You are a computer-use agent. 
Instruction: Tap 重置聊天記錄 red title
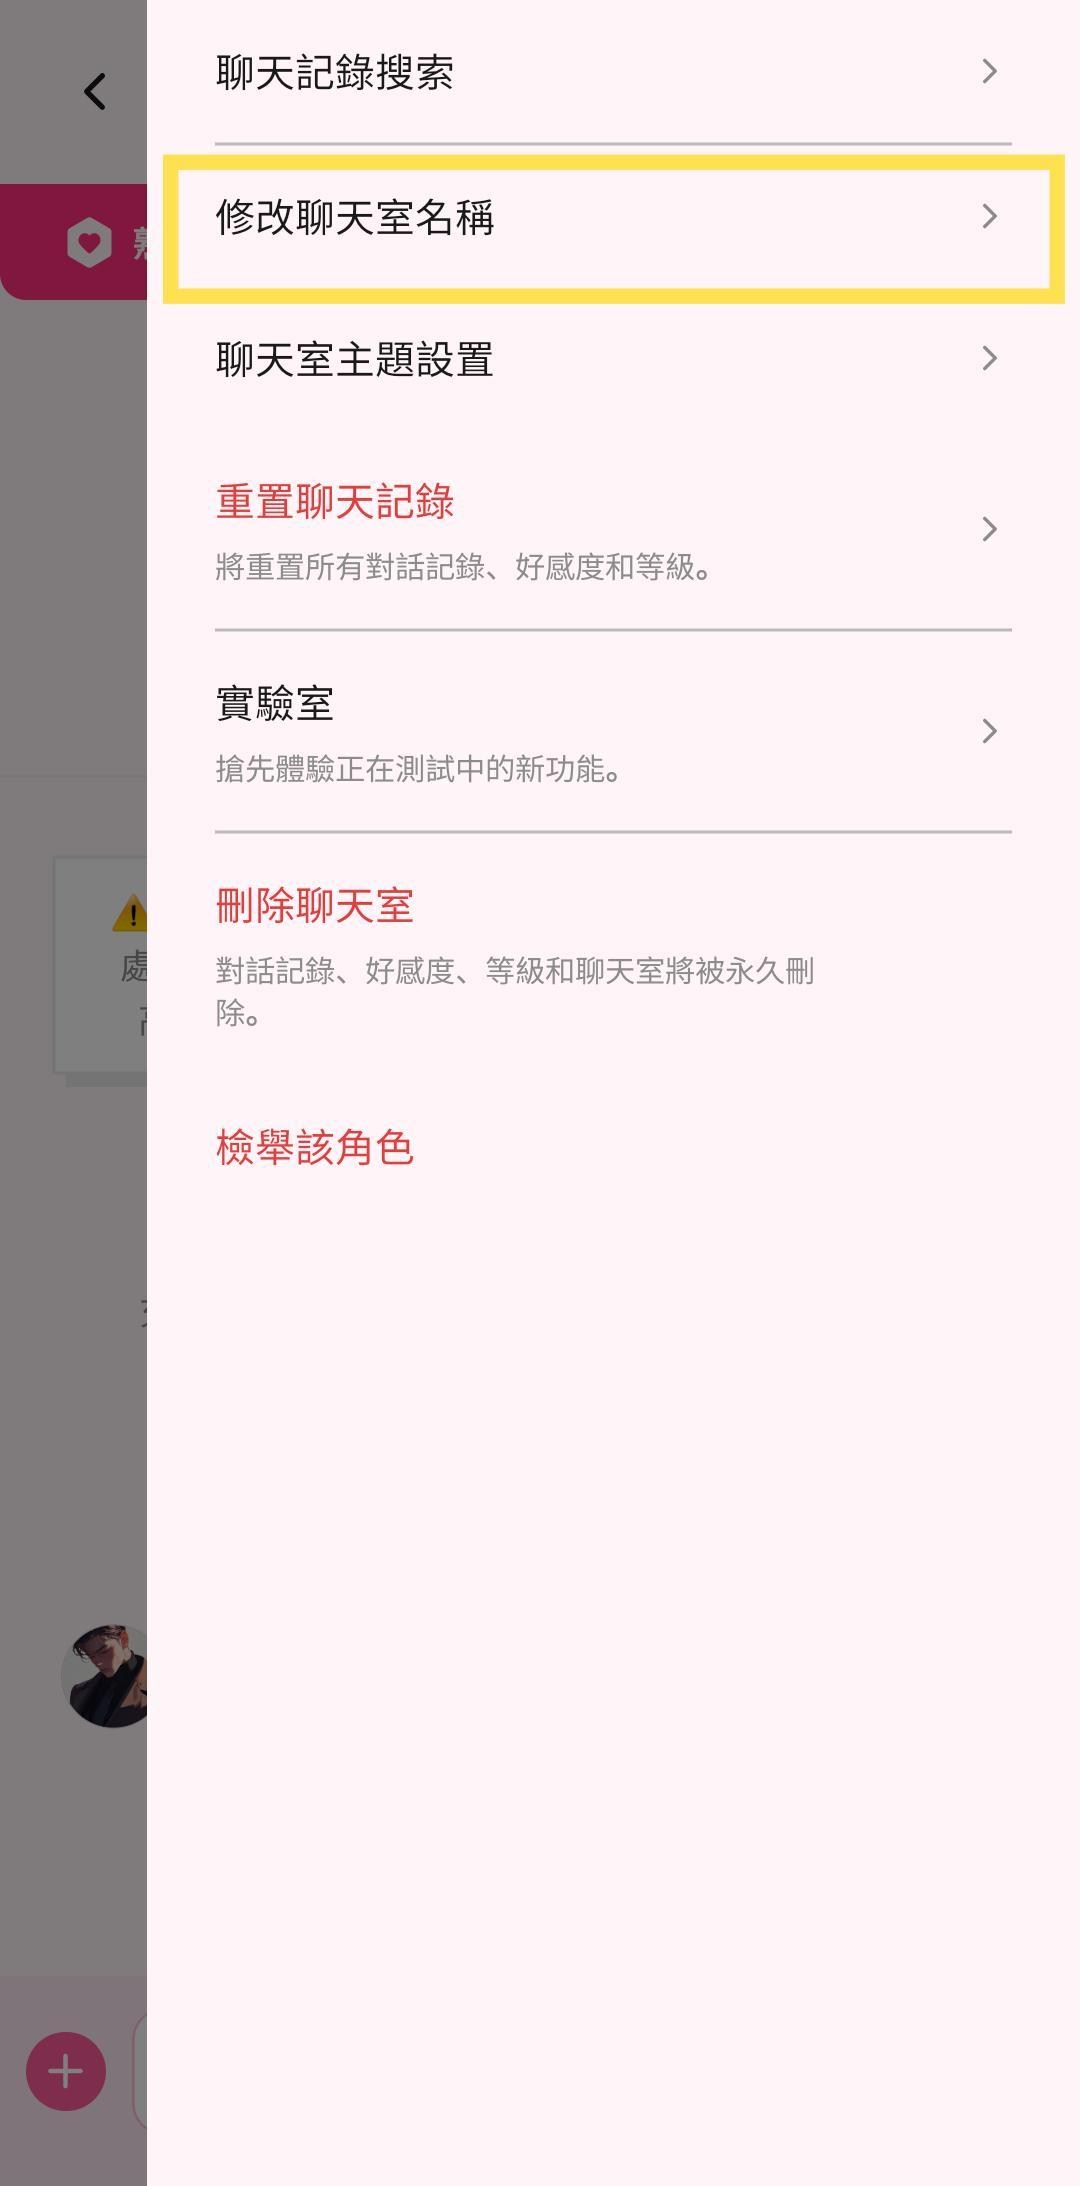coord(335,502)
